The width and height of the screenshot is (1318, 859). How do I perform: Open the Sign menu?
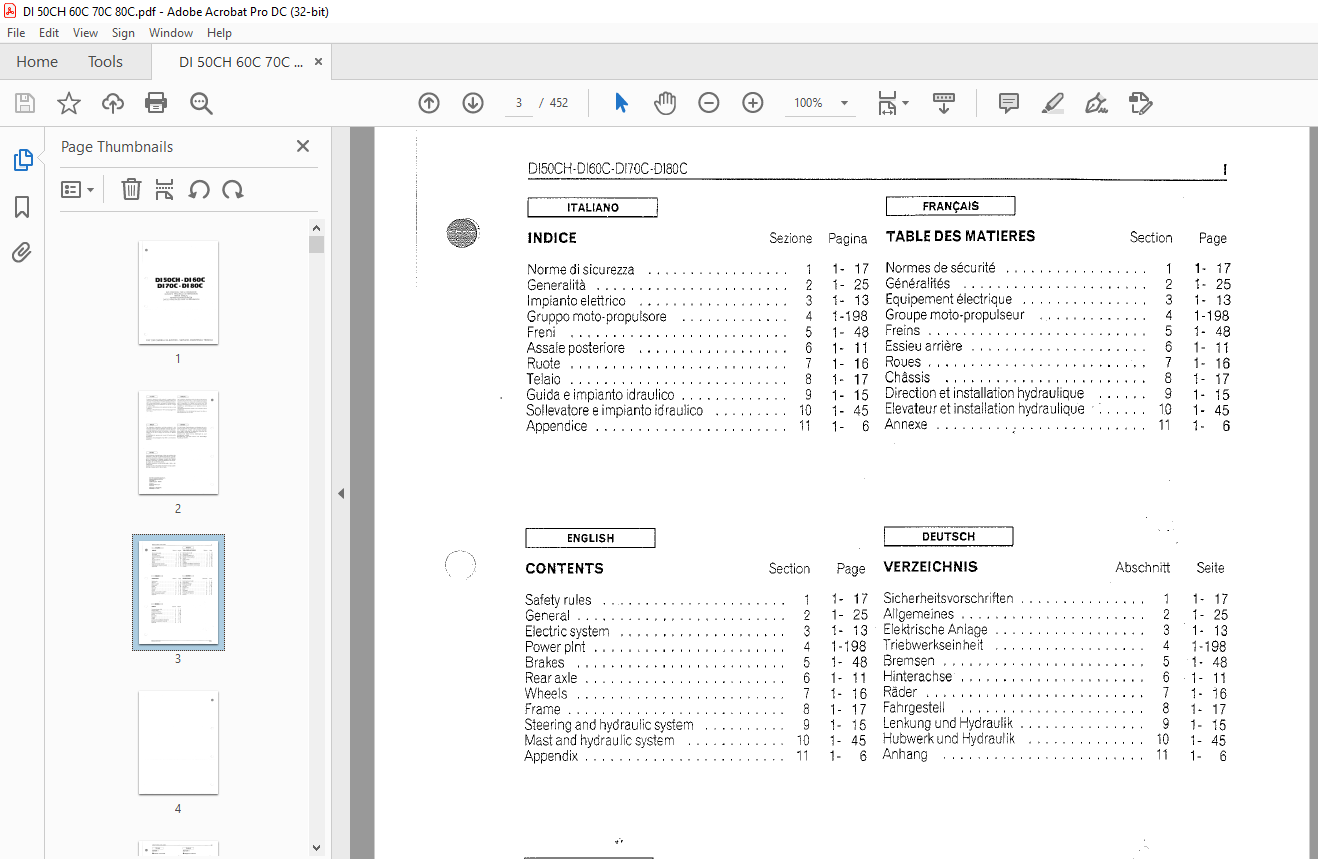pos(123,33)
